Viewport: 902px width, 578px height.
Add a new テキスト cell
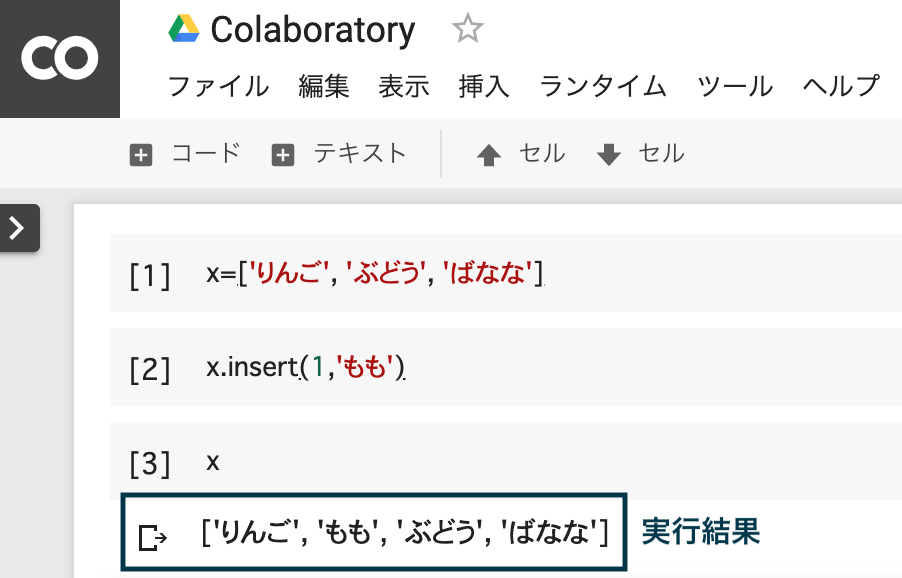(339, 154)
